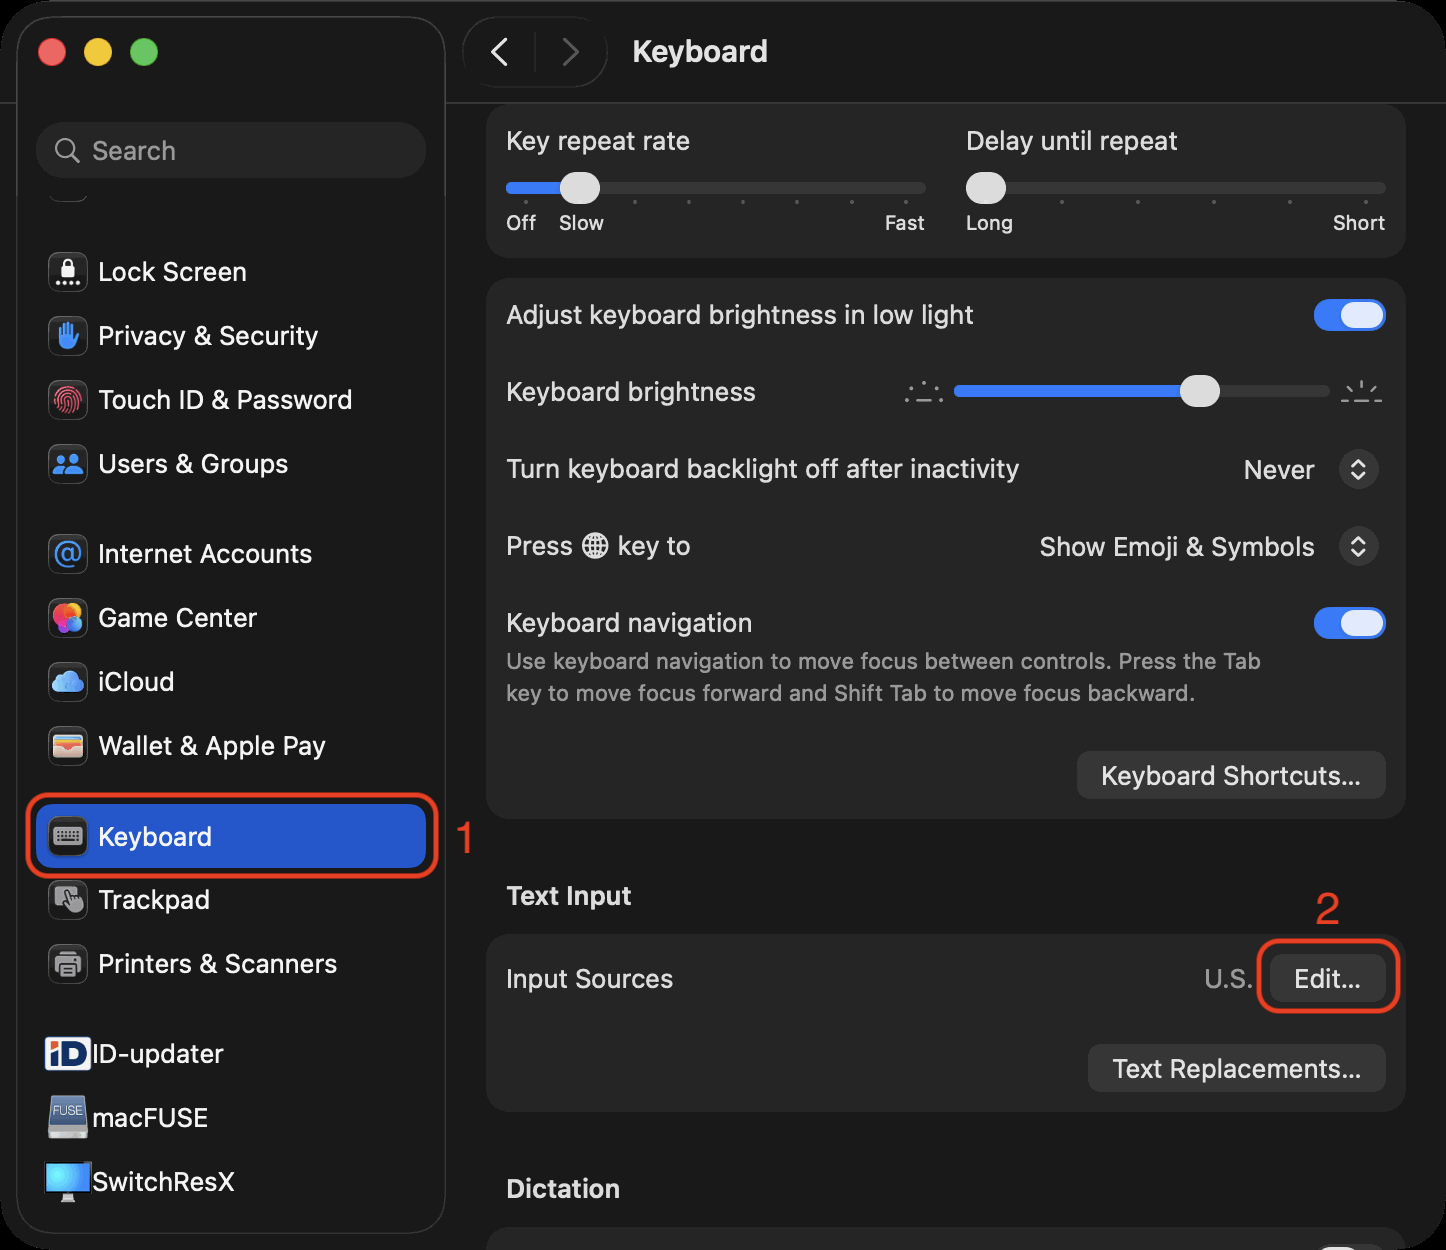Click the Key repeat rate slider
This screenshot has height=1250, width=1446.
click(716, 188)
